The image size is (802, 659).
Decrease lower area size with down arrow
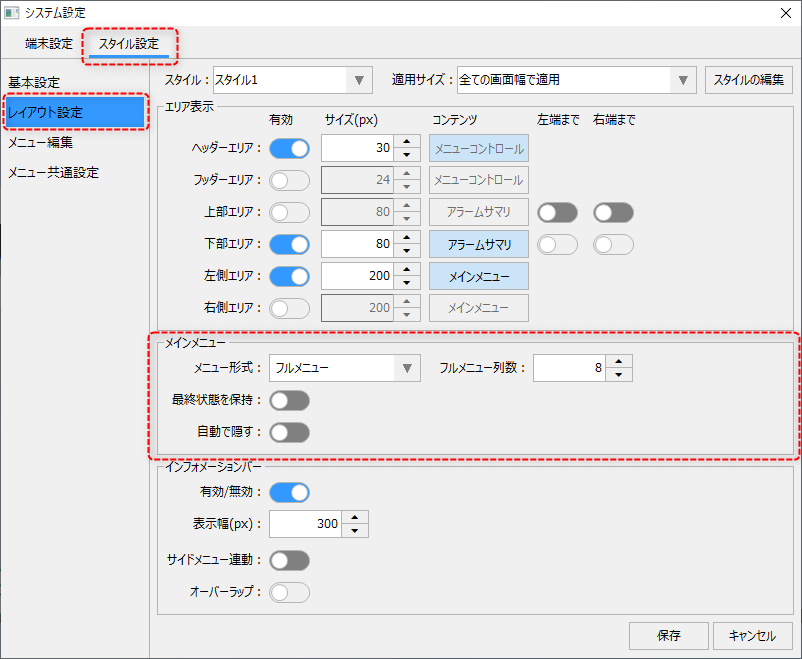click(406, 251)
